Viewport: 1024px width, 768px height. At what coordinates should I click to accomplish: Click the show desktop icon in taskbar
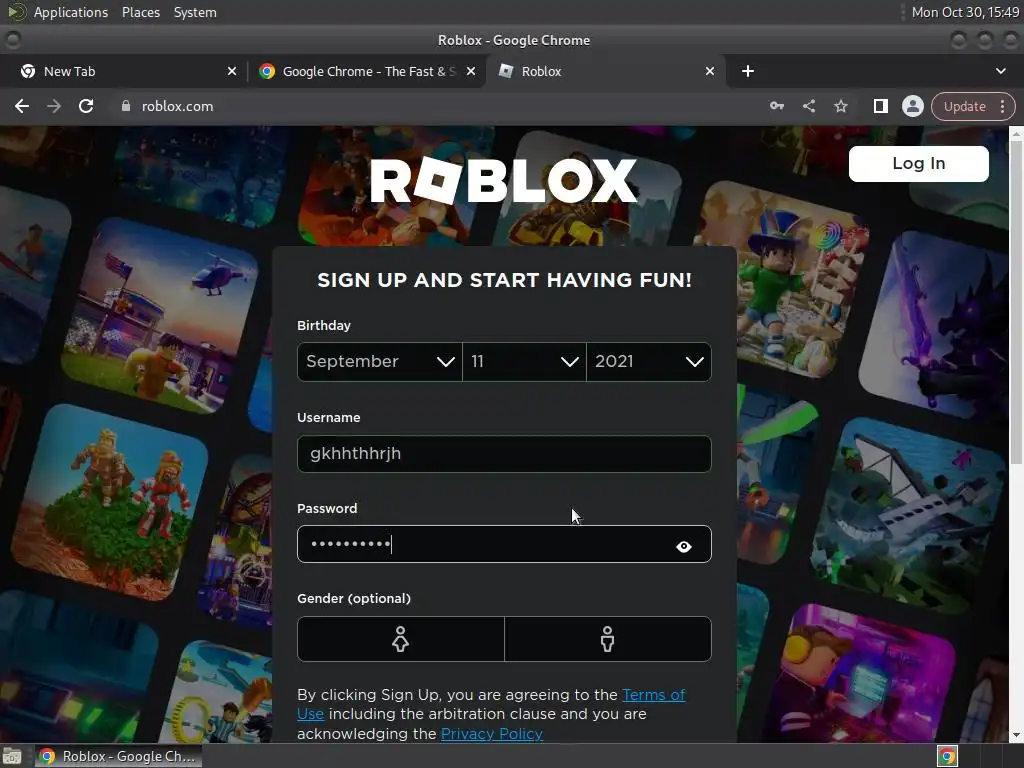(x=12, y=756)
